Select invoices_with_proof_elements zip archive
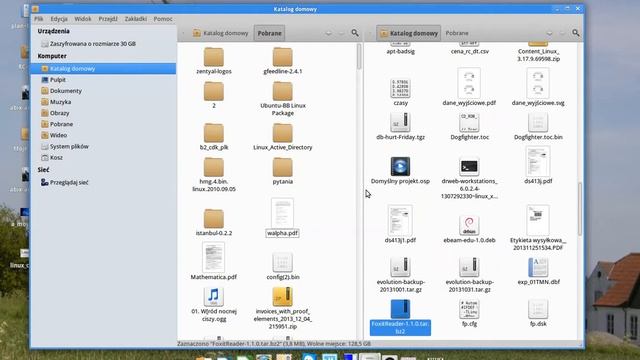This screenshot has width=640, height=360. point(282,297)
